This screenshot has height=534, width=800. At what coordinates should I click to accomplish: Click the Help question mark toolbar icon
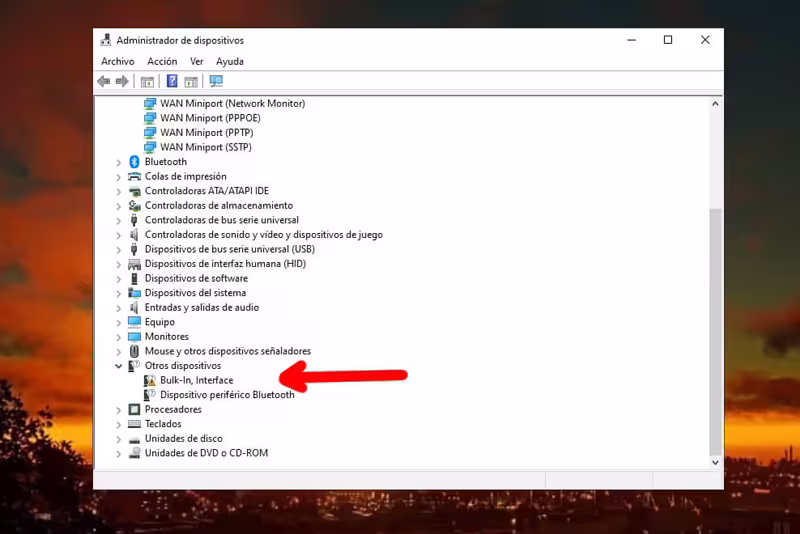coord(172,81)
